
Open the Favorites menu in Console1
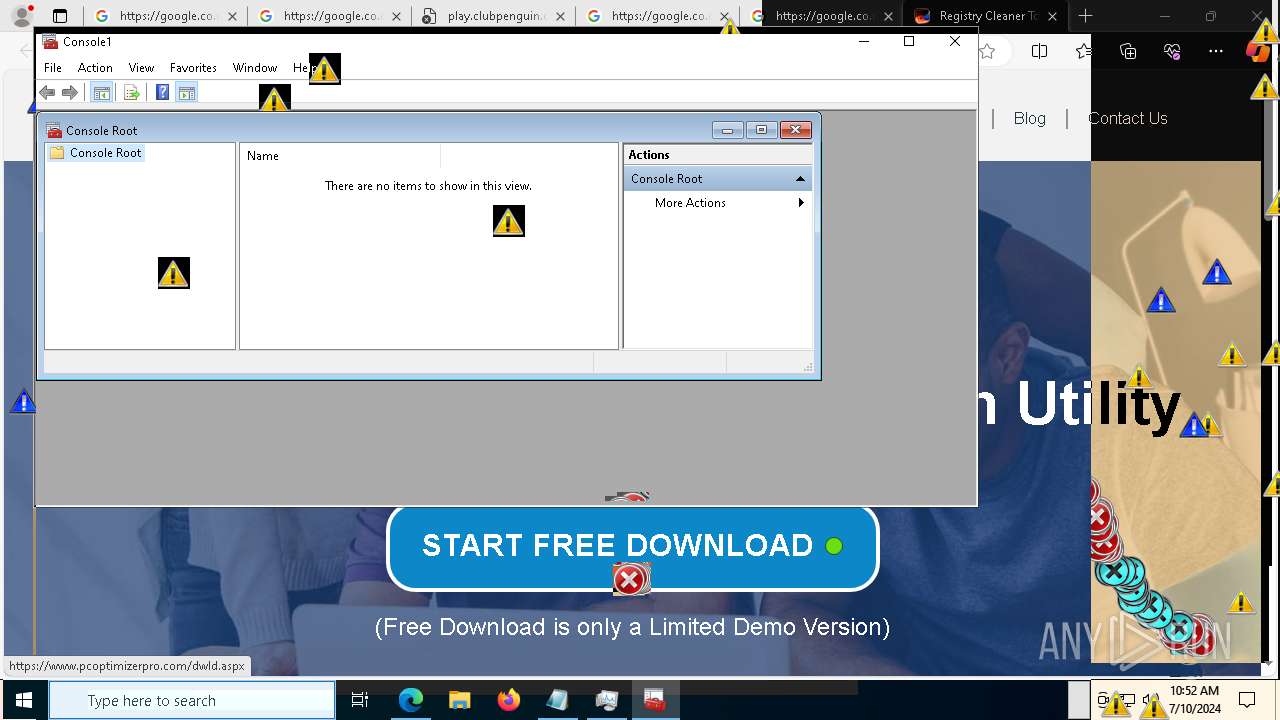[193, 68]
